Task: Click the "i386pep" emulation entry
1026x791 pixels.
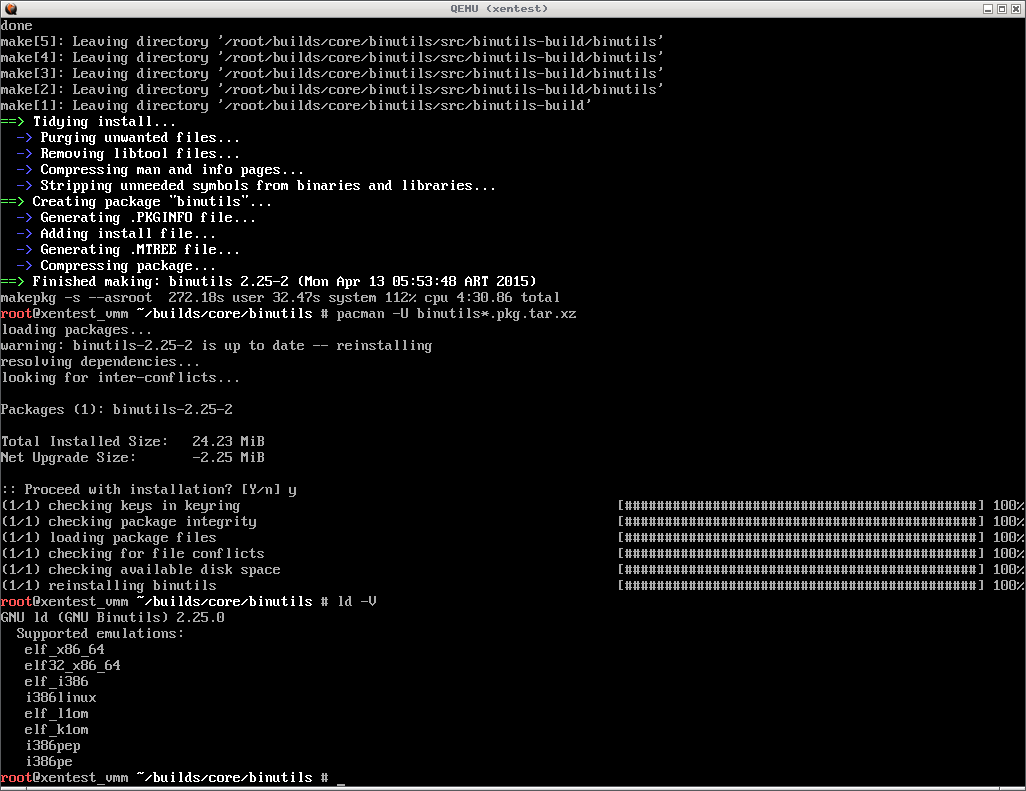Action: 56,746
